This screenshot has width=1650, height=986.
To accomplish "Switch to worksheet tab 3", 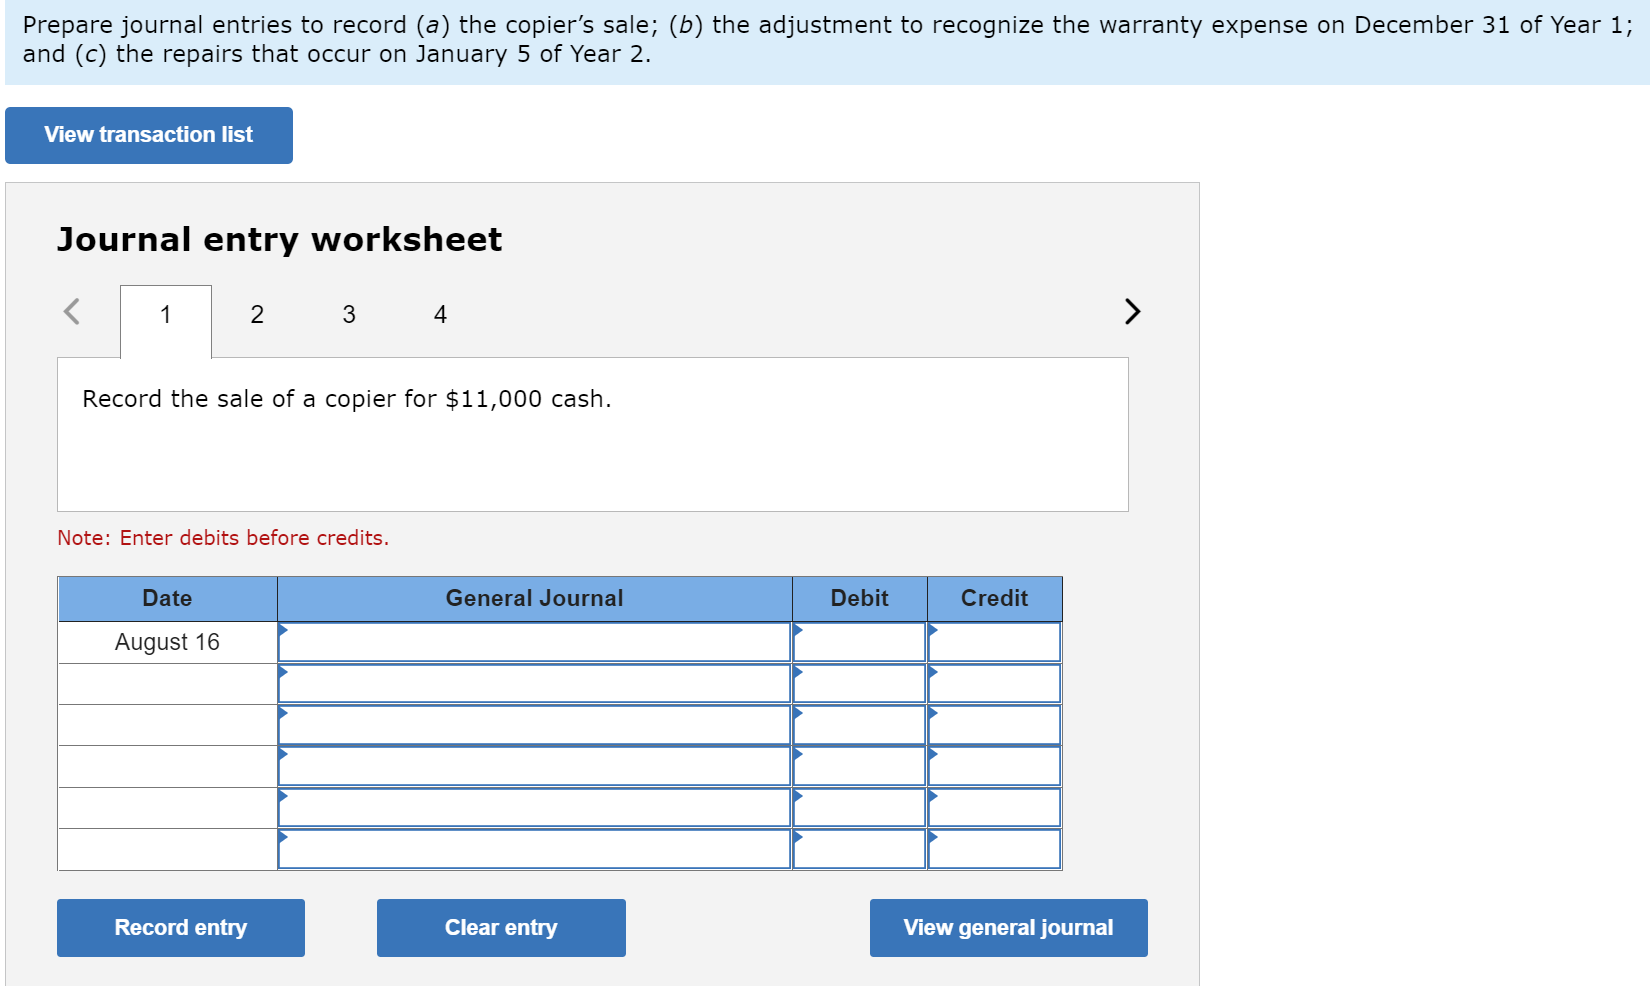I will click(349, 315).
